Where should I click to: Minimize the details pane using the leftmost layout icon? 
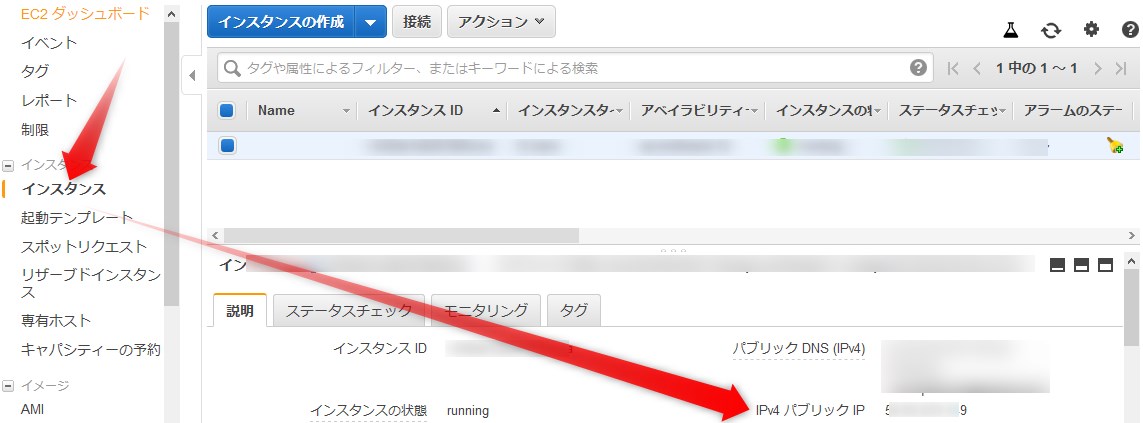(1057, 265)
